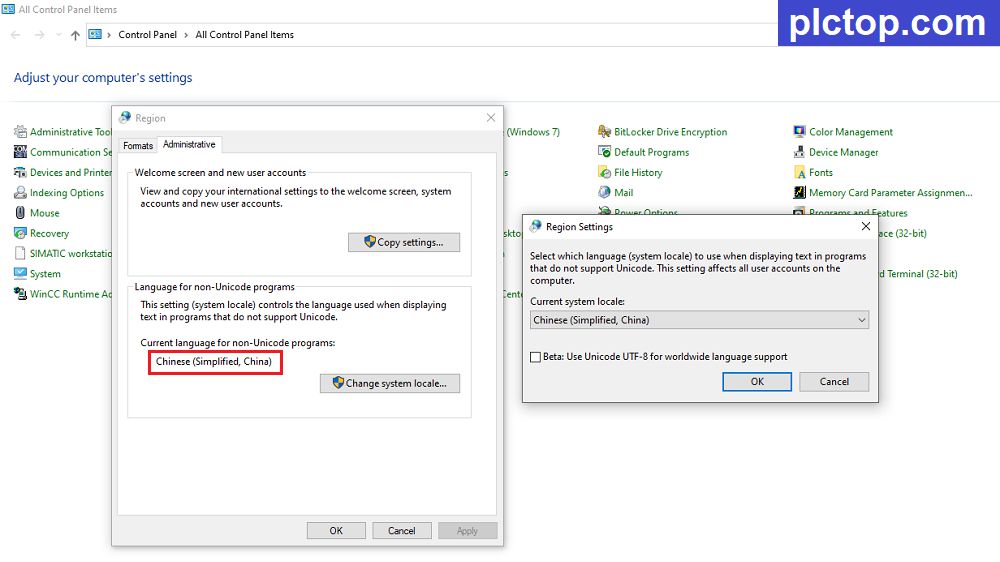
Task: Open Devices and Printers icon
Action: (20, 173)
